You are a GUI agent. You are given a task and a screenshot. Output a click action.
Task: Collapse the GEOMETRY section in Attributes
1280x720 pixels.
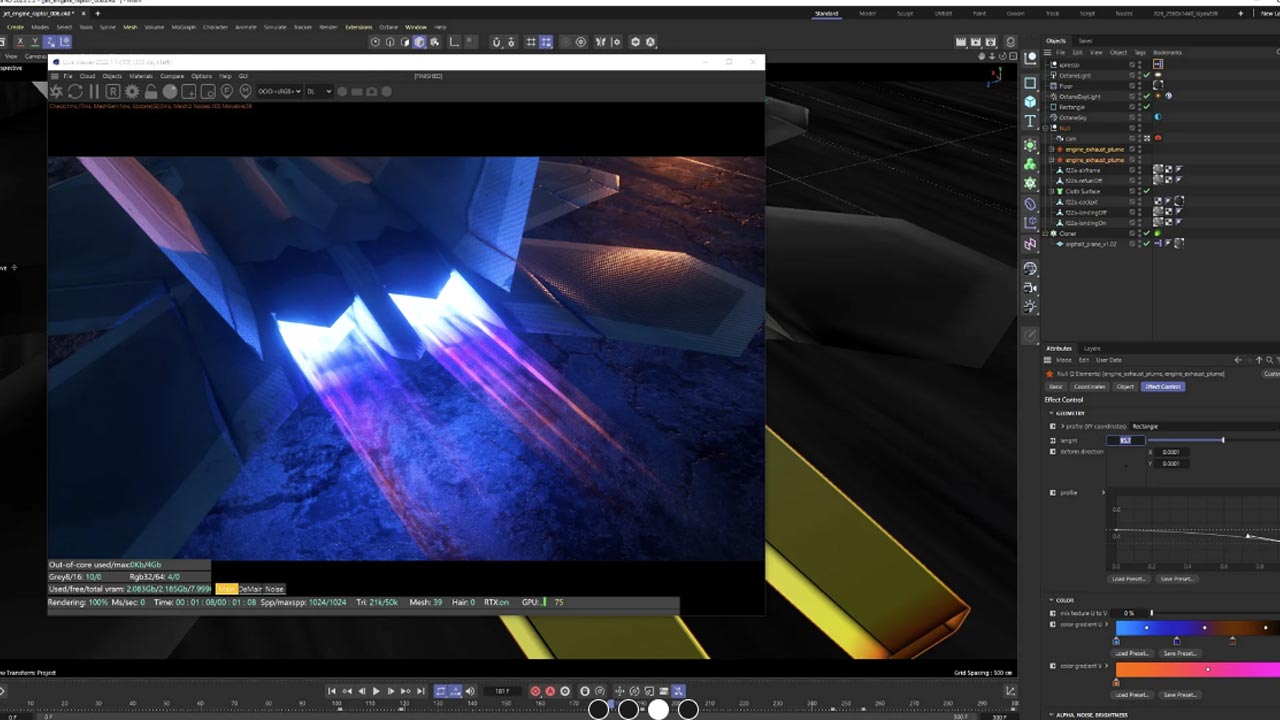tap(1052, 413)
